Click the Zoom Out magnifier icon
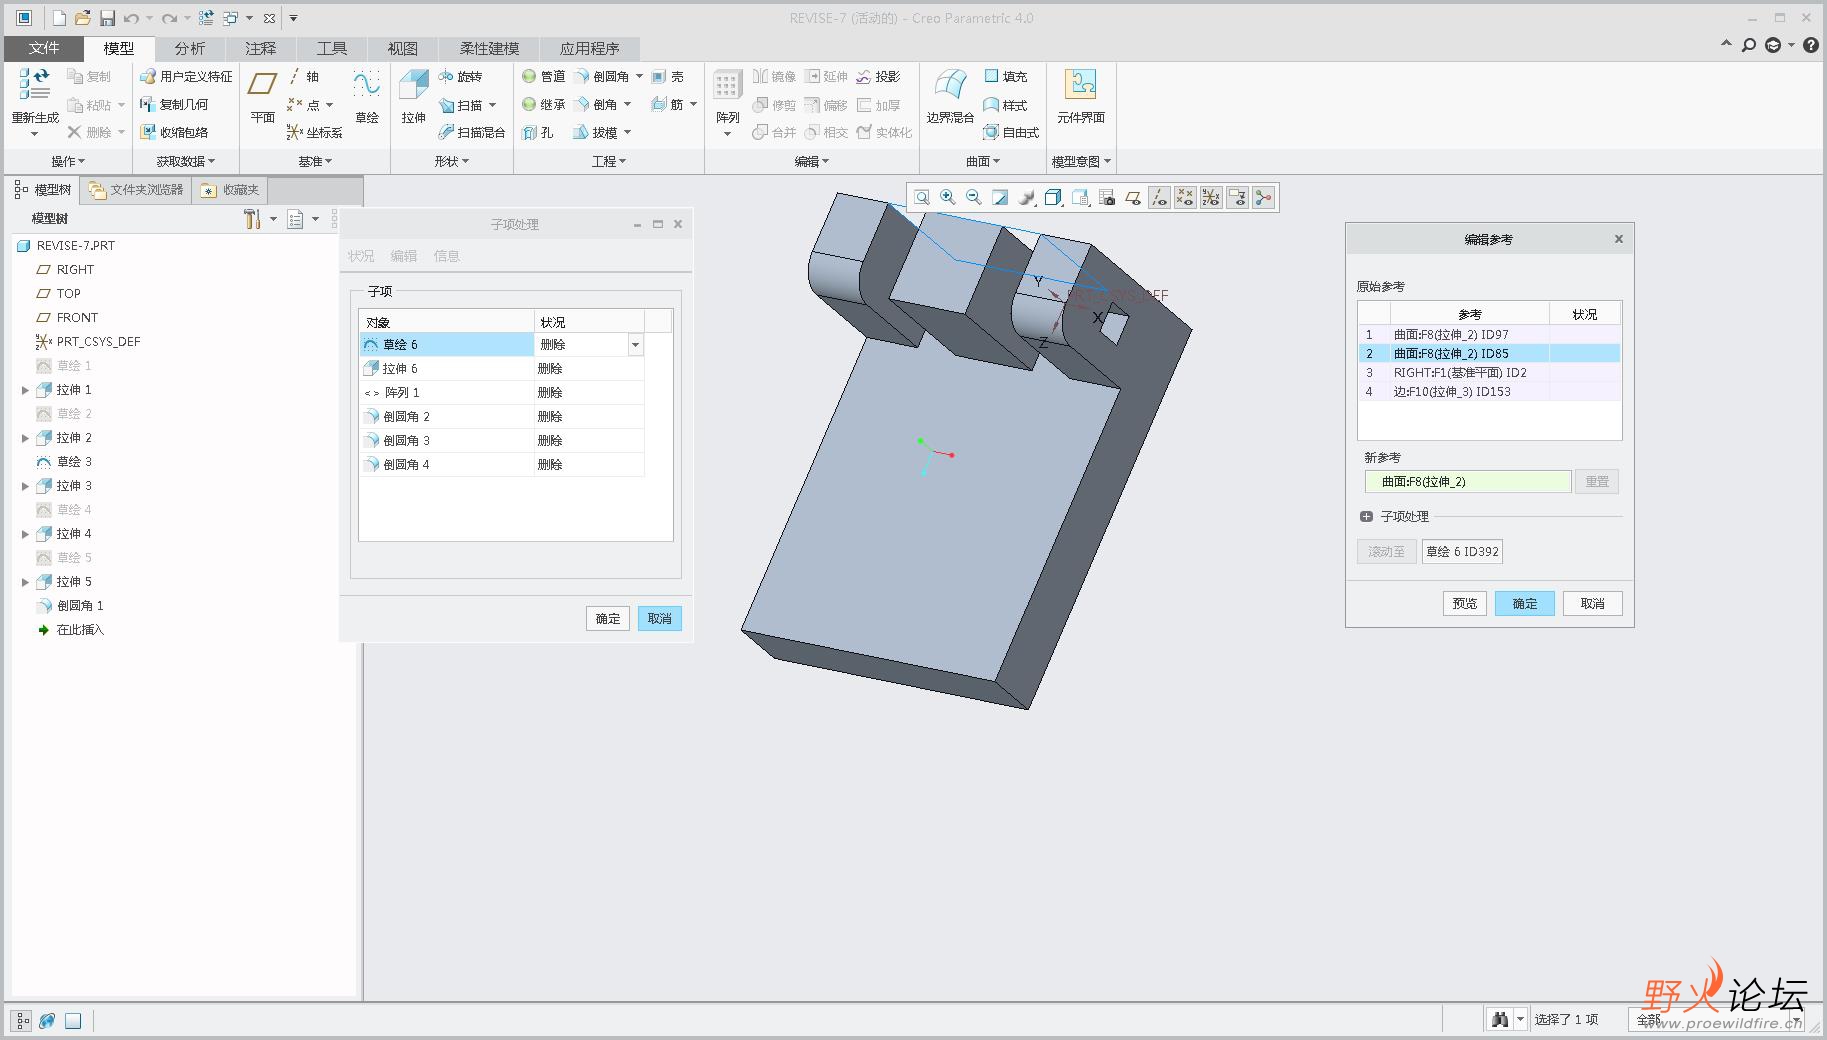This screenshot has width=1827, height=1040. coord(973,198)
